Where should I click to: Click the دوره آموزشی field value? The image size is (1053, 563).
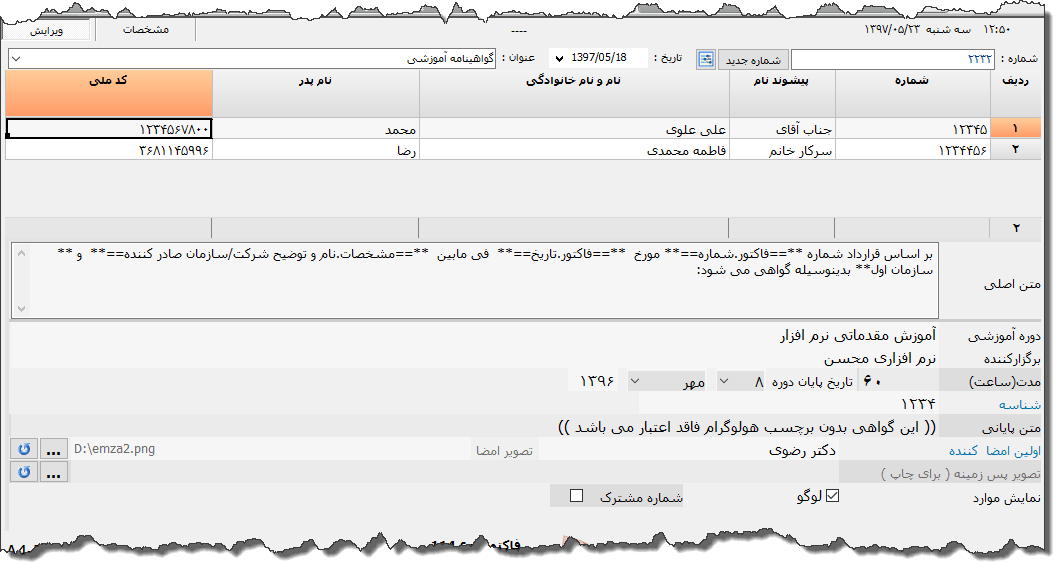(x=474, y=335)
